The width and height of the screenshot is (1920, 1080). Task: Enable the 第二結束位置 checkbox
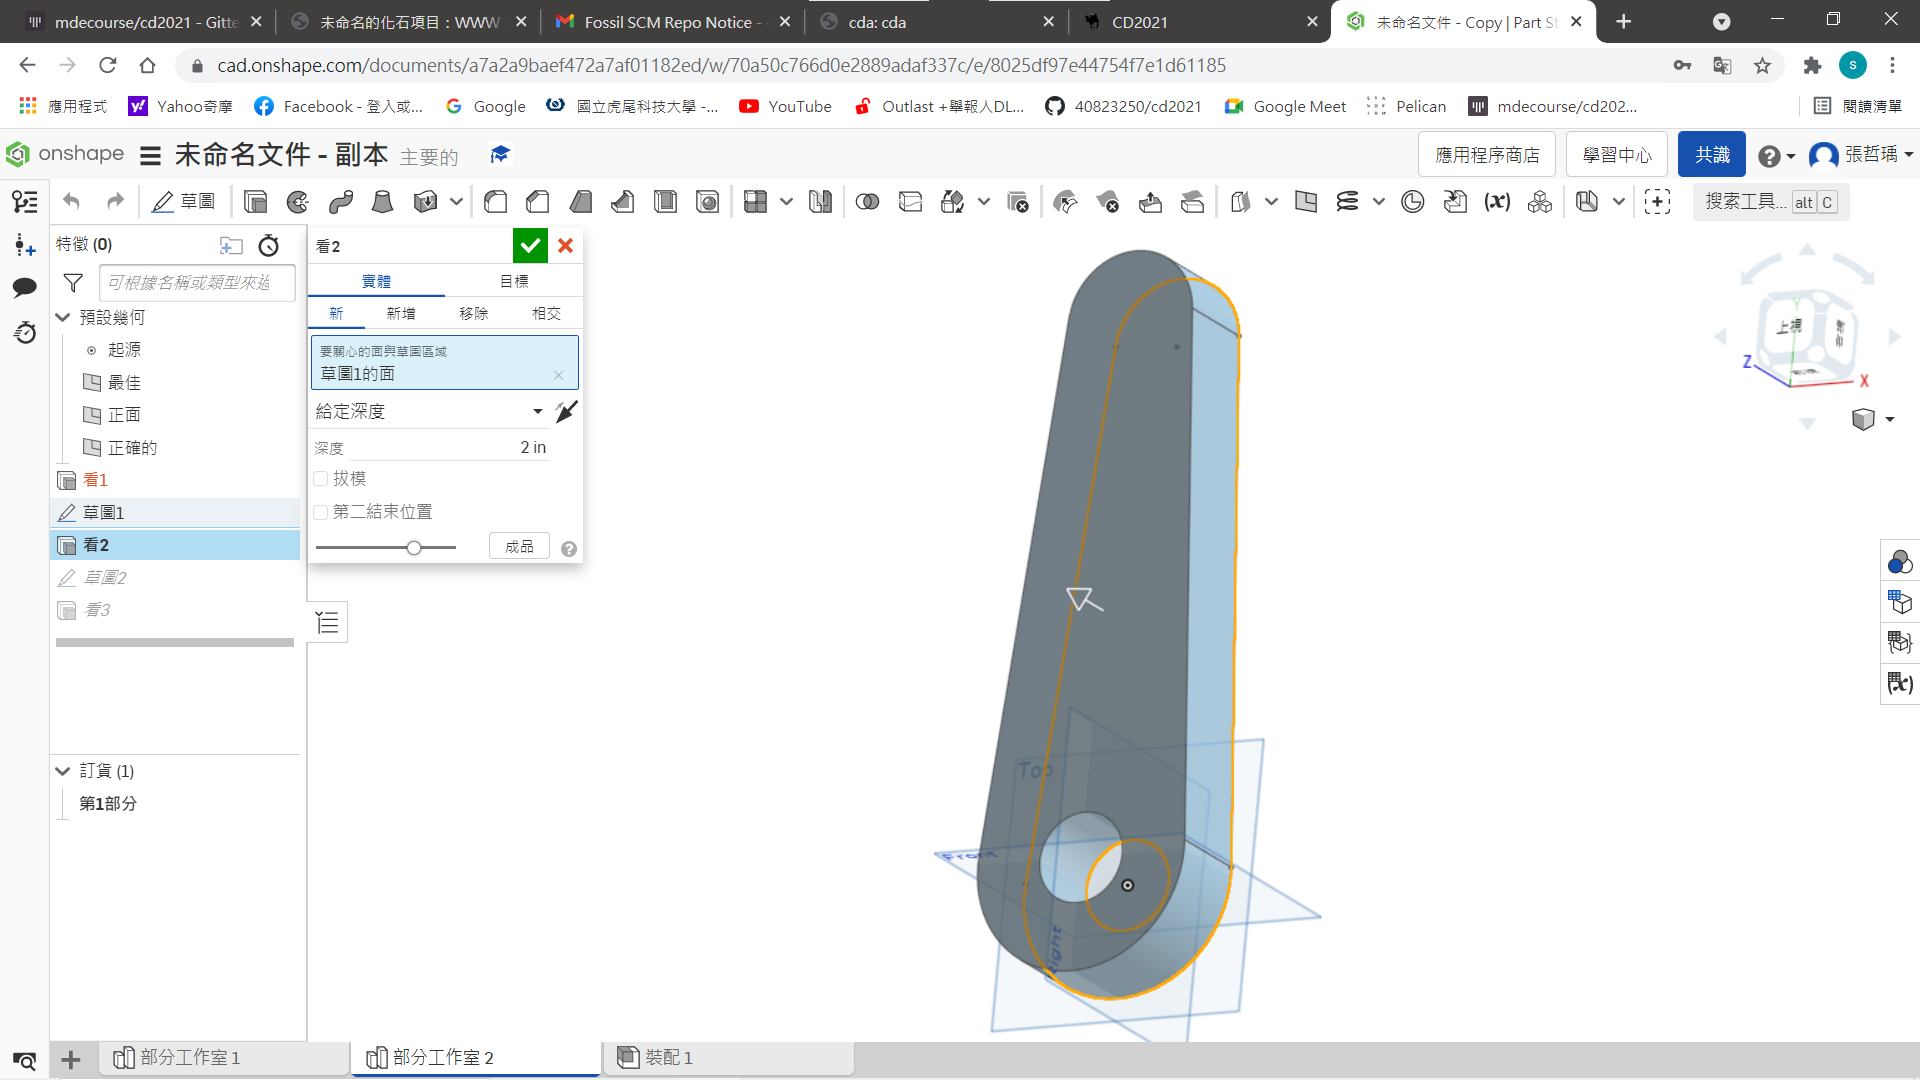coord(321,512)
